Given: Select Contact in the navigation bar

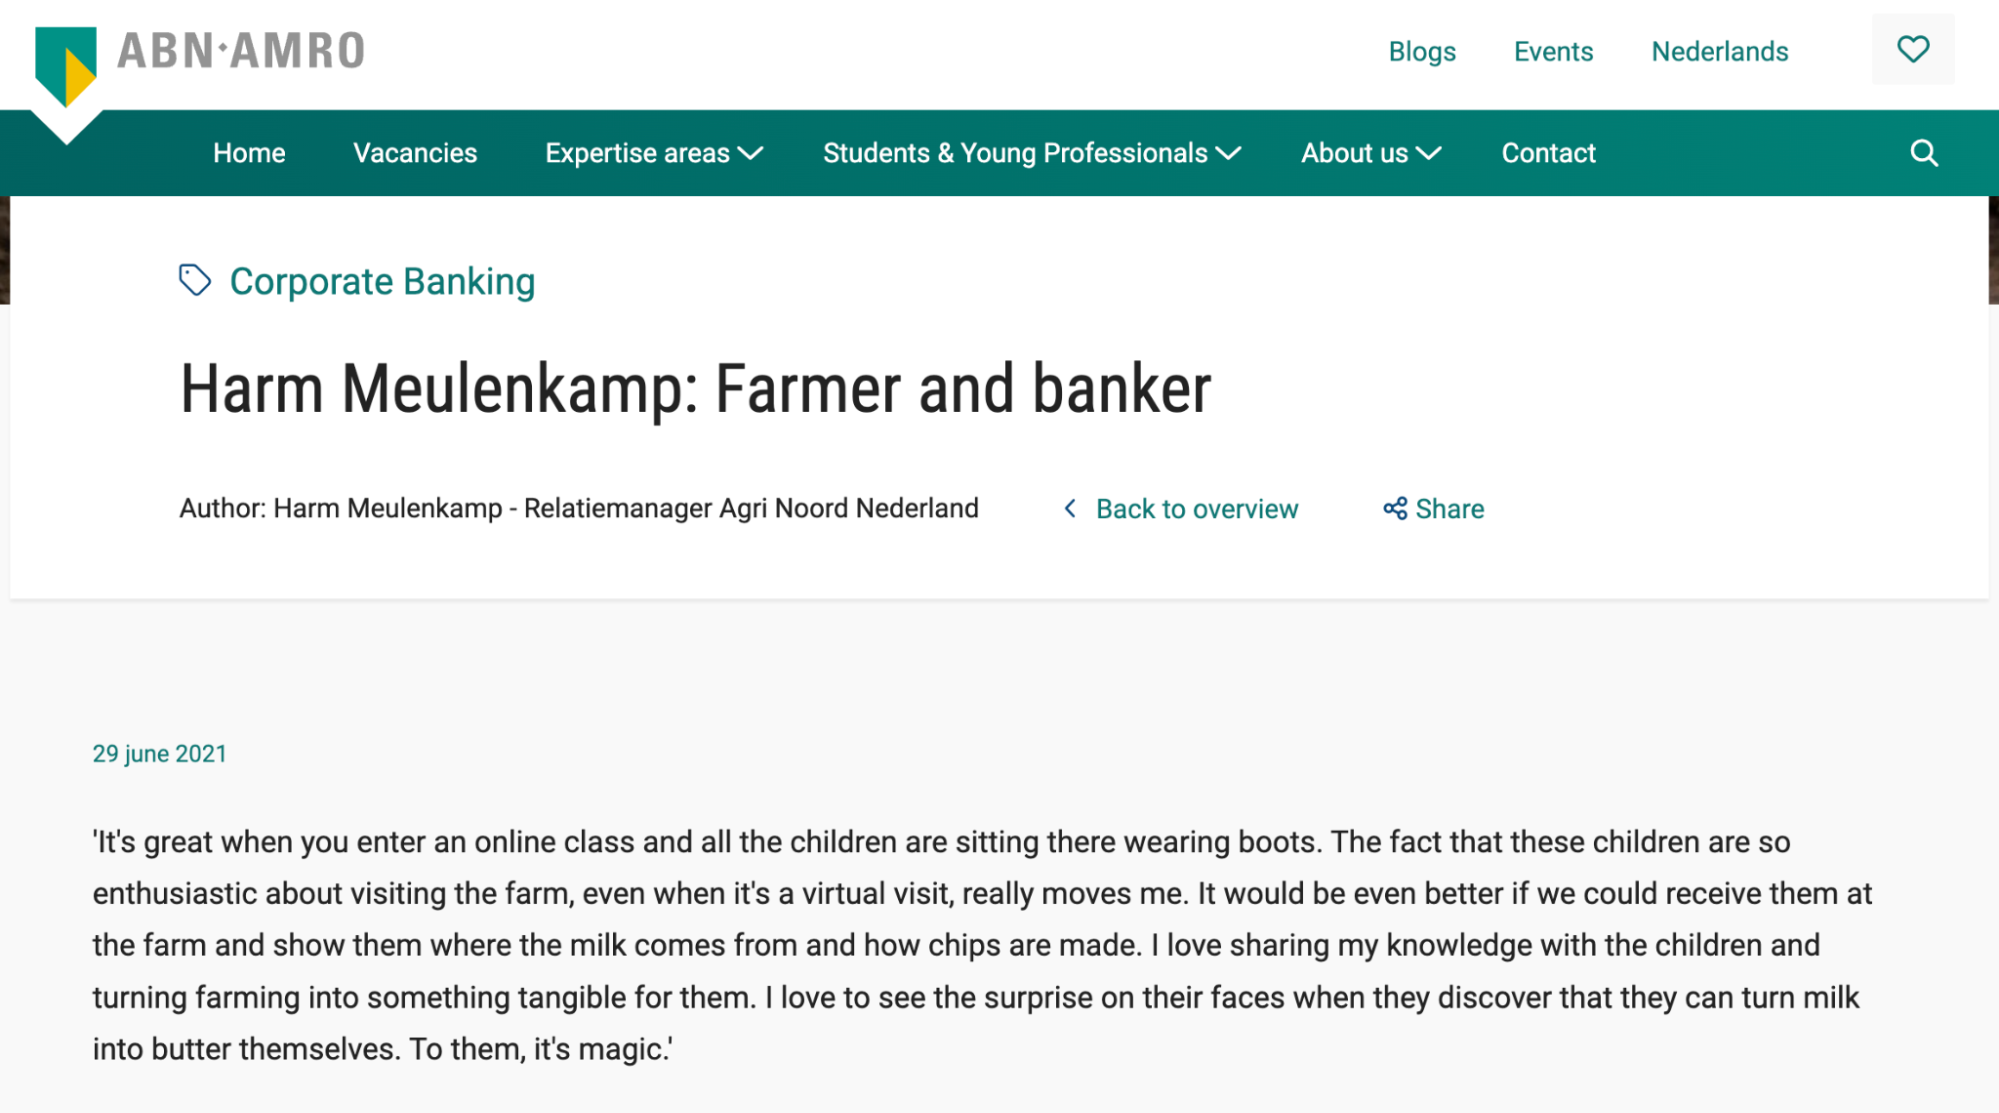Looking at the screenshot, I should point(1548,153).
